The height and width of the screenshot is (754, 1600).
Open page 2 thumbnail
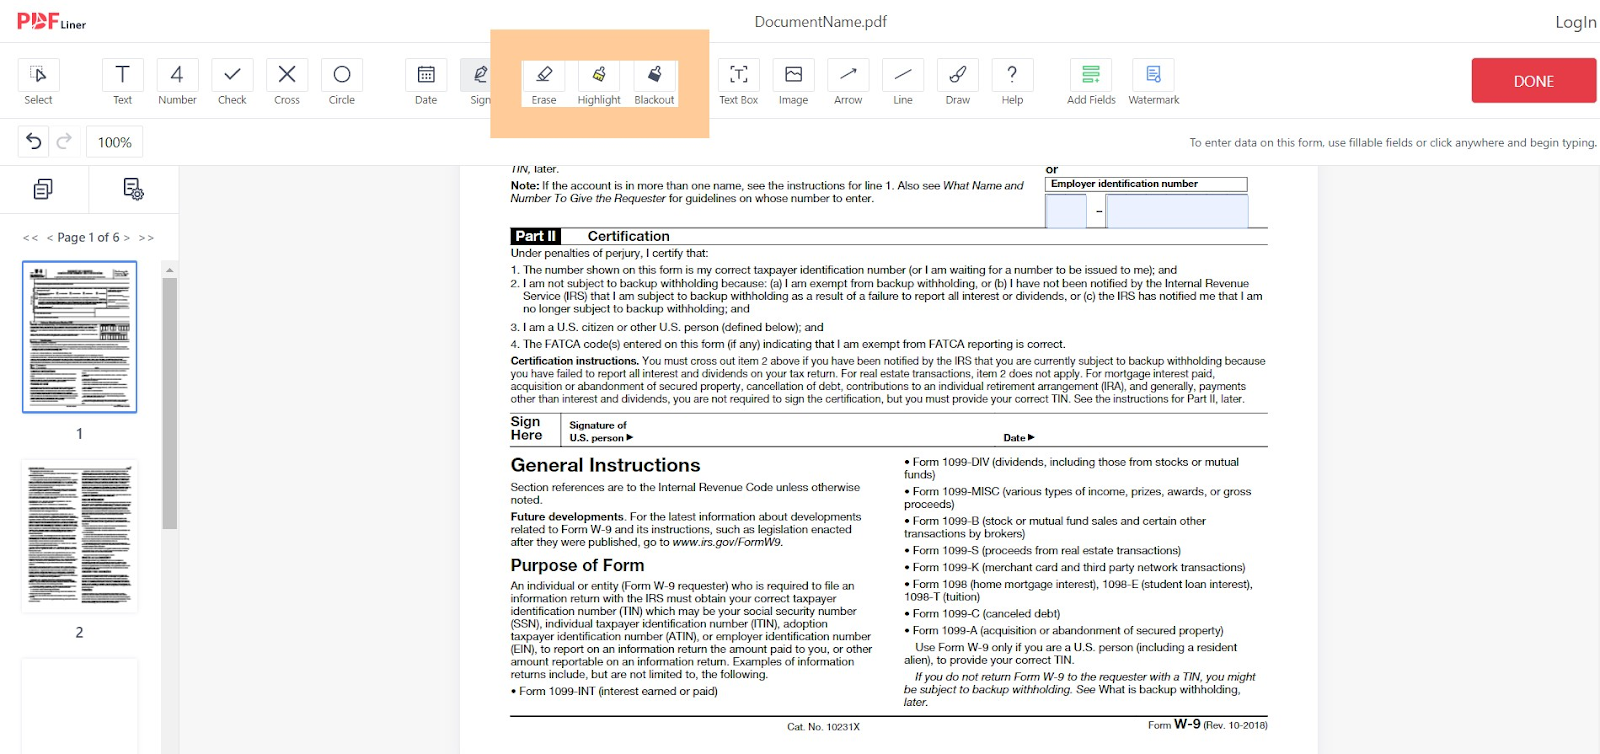80,536
